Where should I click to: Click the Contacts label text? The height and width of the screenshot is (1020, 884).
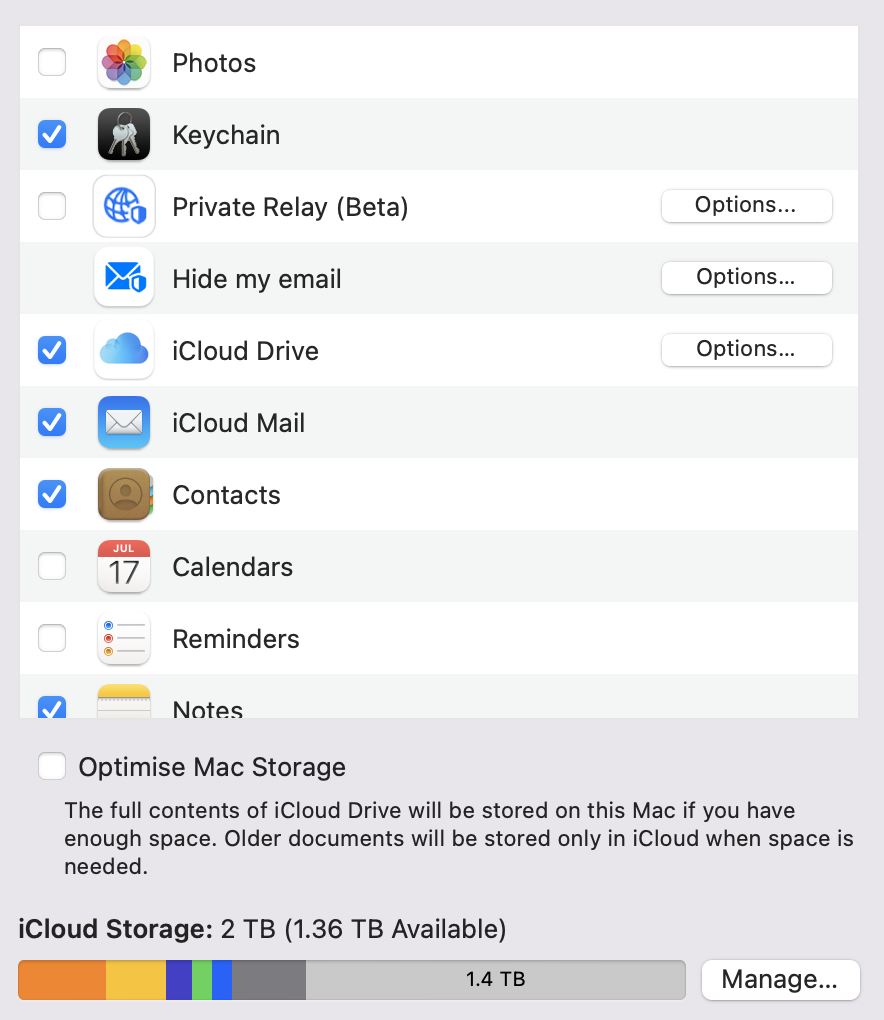click(x=226, y=495)
